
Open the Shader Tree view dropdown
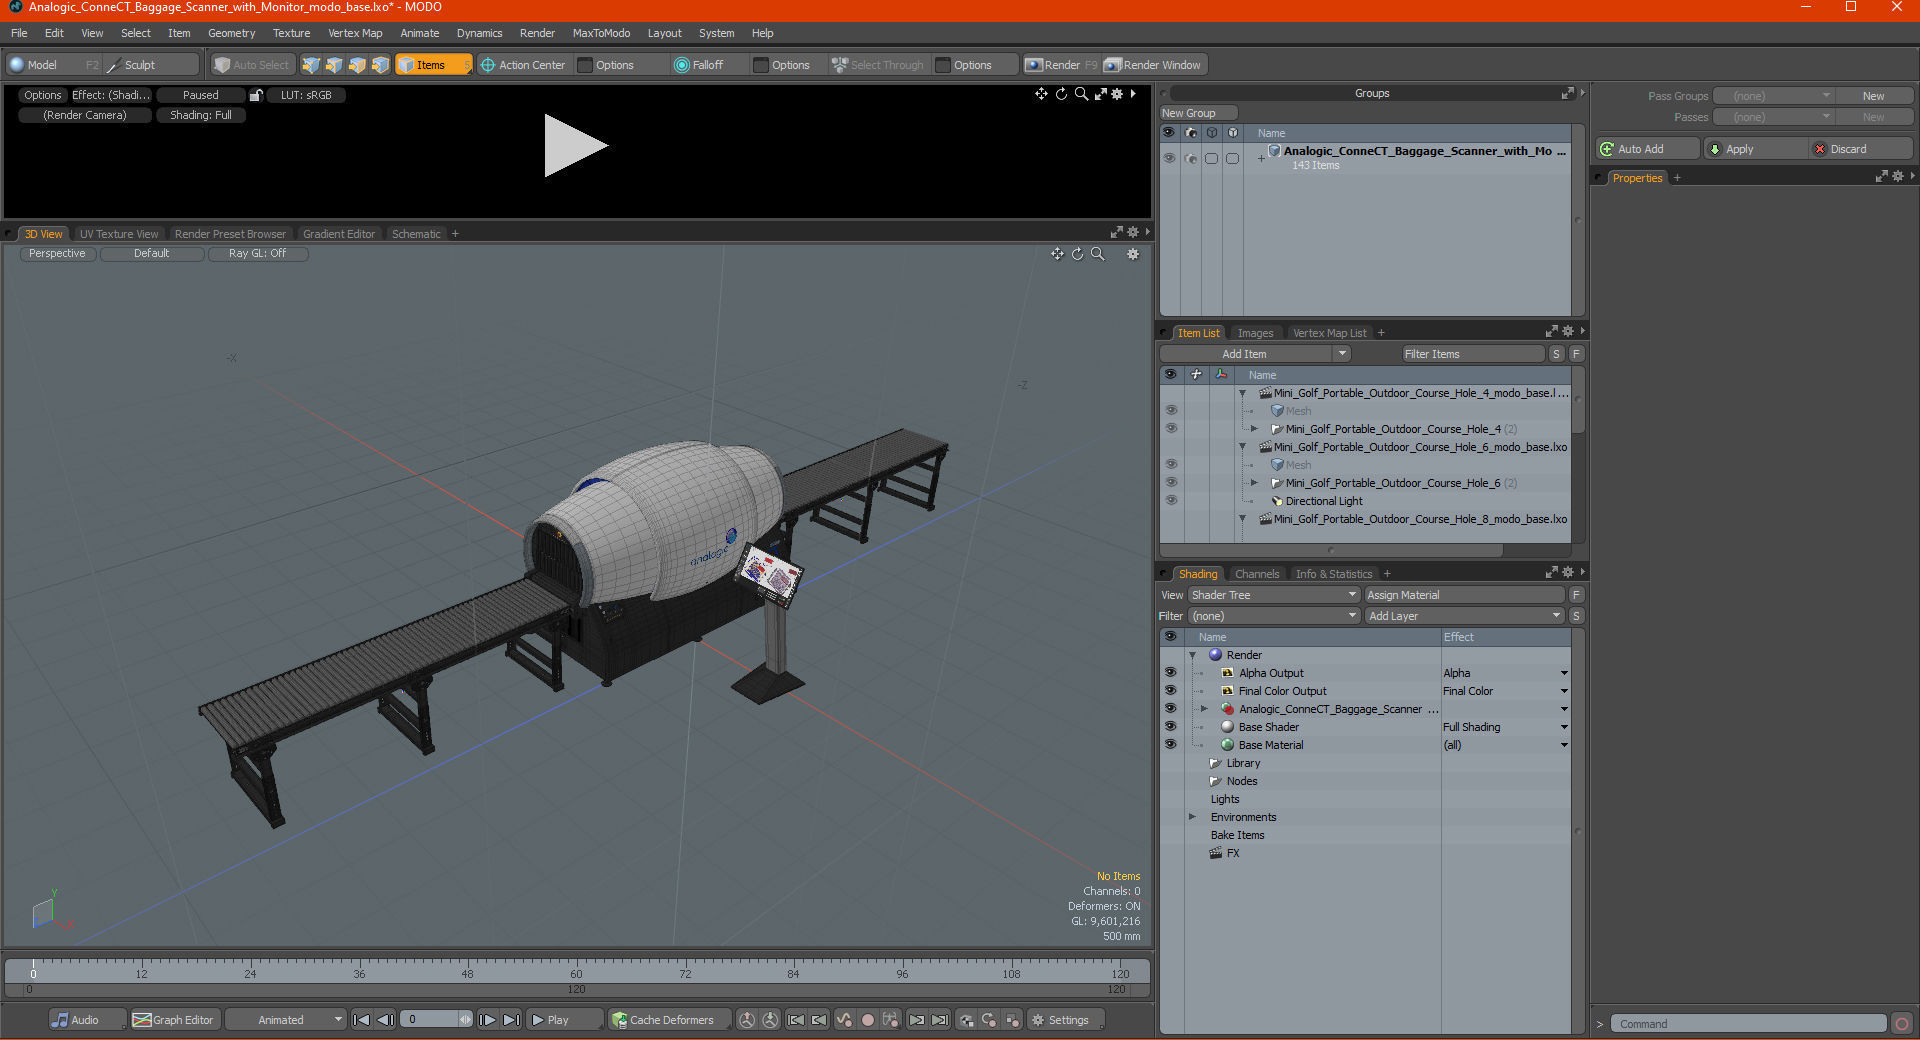1274,595
